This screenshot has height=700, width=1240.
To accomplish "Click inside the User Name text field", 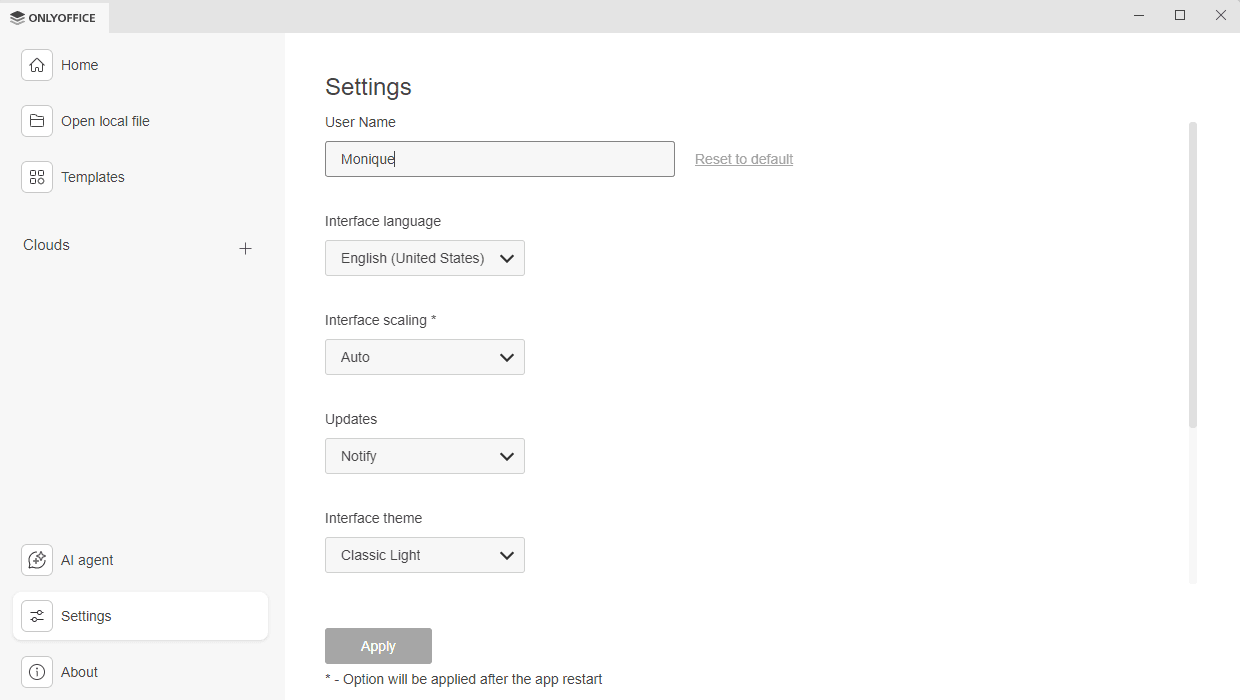I will click(x=499, y=158).
